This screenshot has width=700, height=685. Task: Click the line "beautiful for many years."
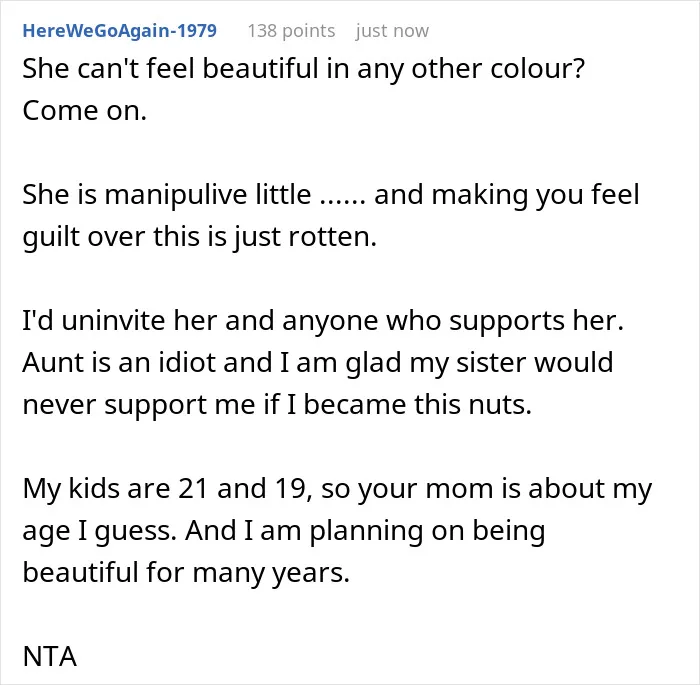click(186, 573)
